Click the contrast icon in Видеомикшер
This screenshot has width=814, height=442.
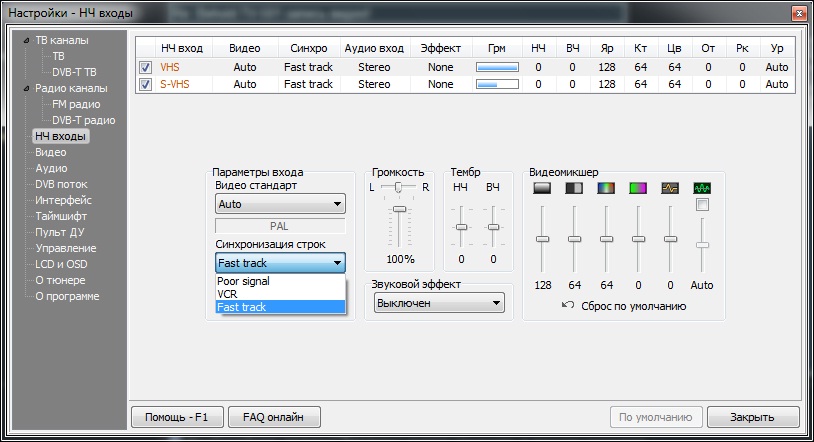[574, 187]
